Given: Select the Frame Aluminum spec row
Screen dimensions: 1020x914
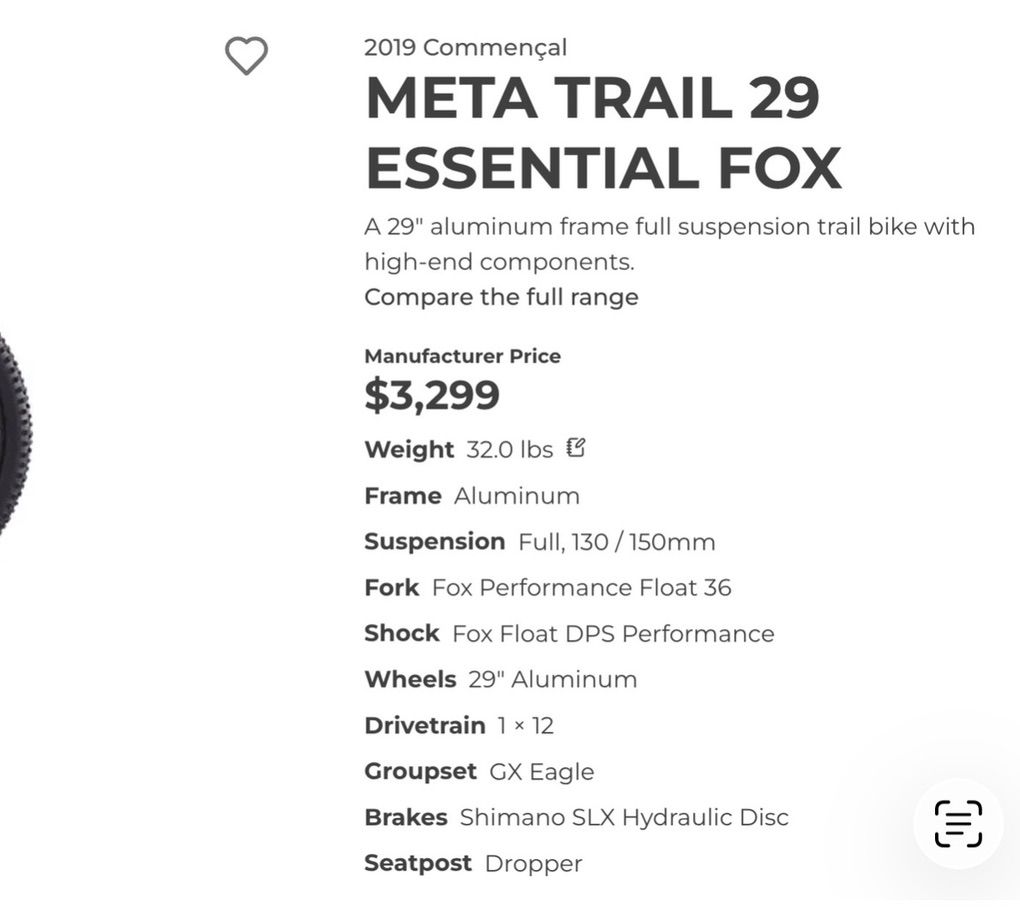Looking at the screenshot, I should (x=472, y=496).
